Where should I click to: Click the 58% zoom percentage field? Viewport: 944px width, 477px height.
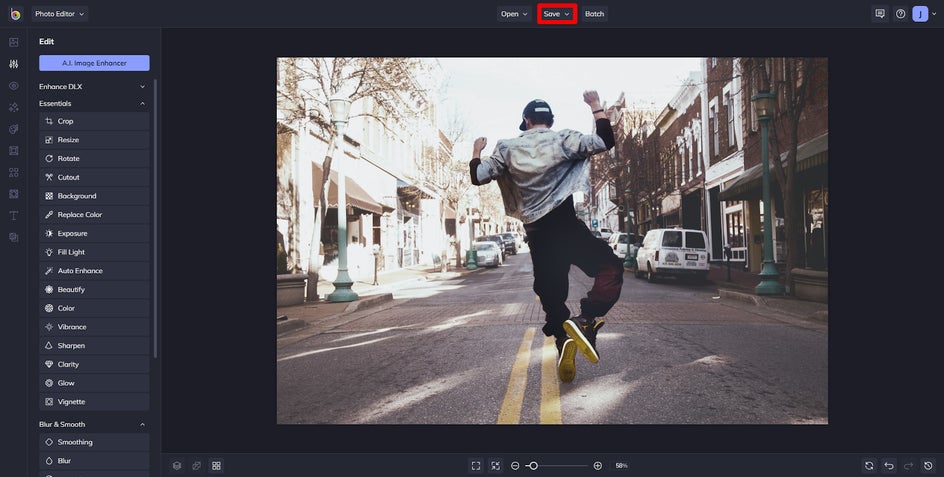[x=621, y=466]
